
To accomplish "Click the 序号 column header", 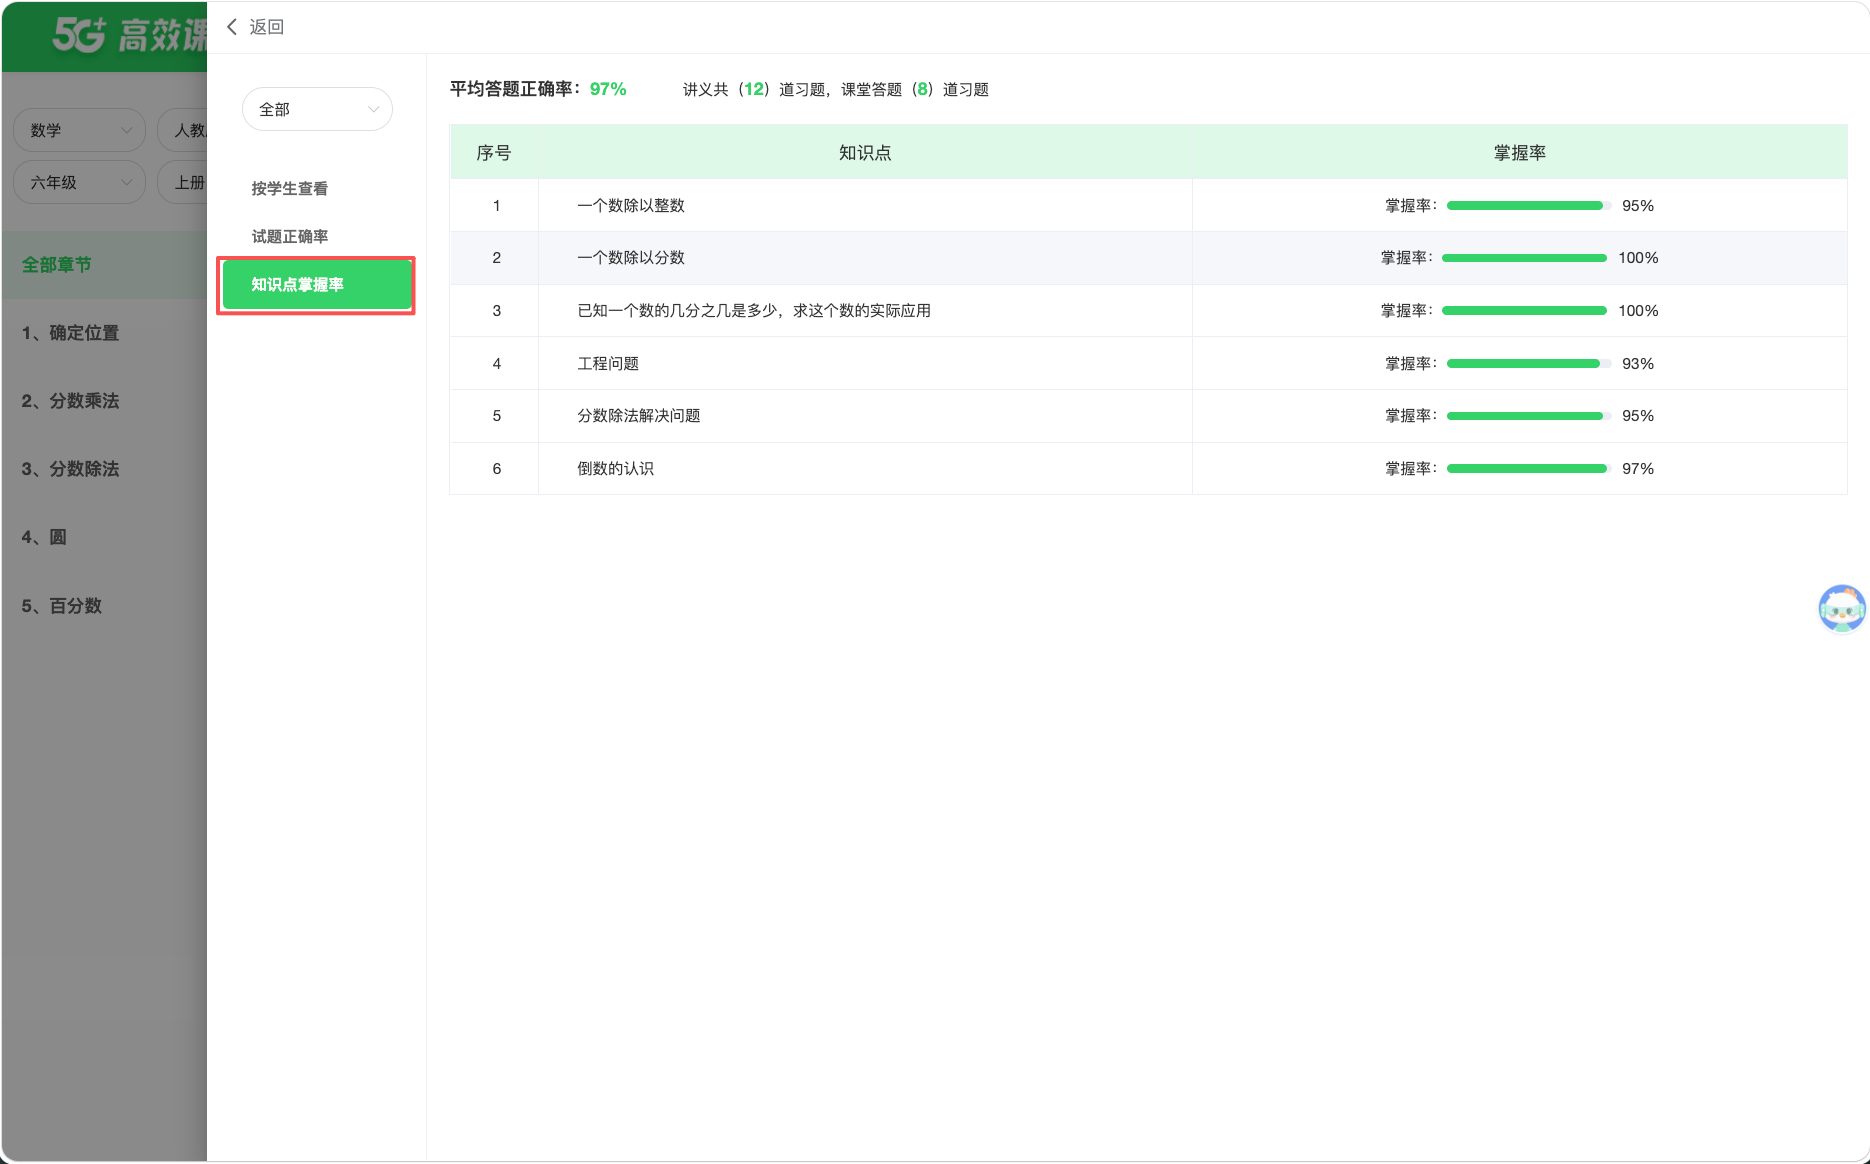I will [x=494, y=153].
